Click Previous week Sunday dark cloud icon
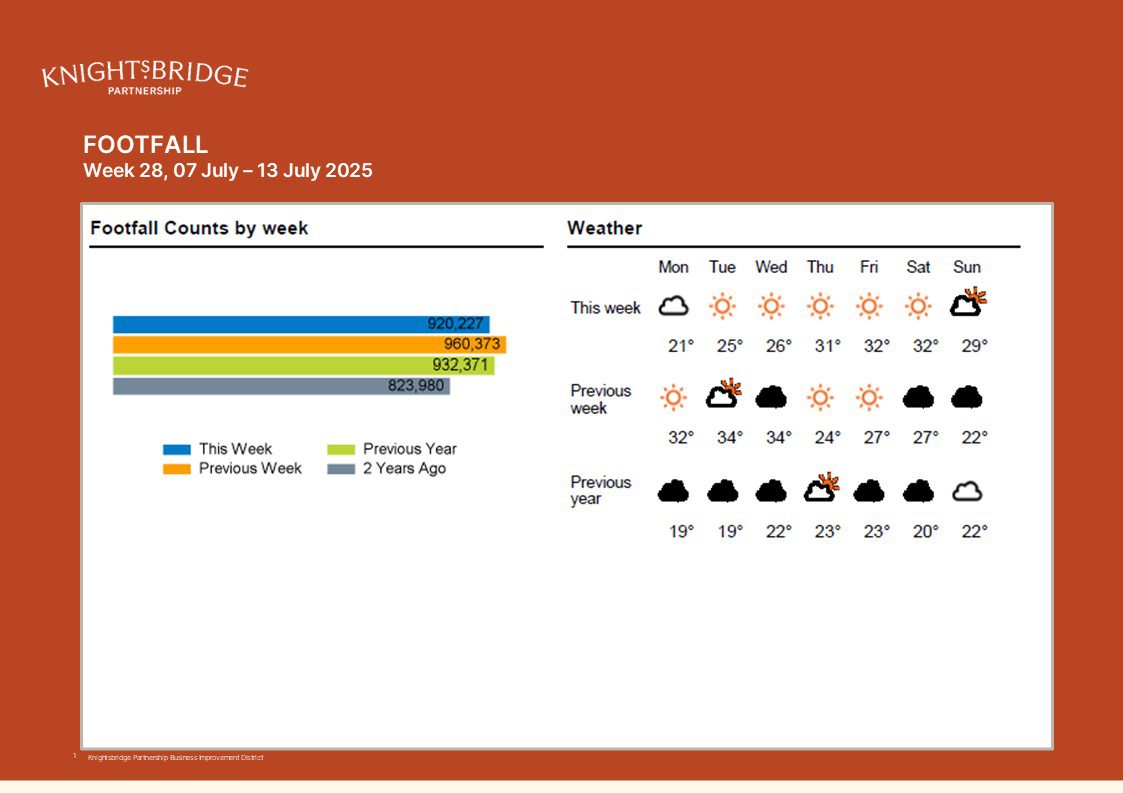 tap(967, 397)
